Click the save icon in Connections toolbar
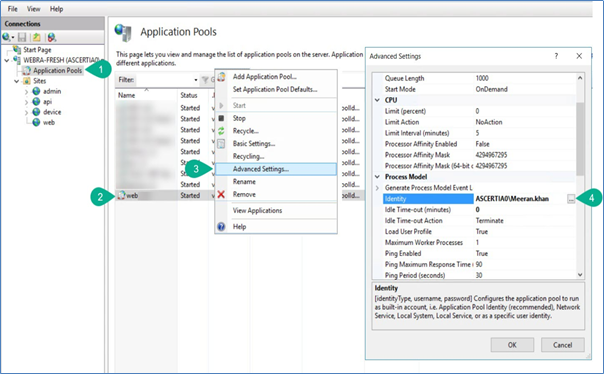 pyautogui.click(x=22, y=37)
